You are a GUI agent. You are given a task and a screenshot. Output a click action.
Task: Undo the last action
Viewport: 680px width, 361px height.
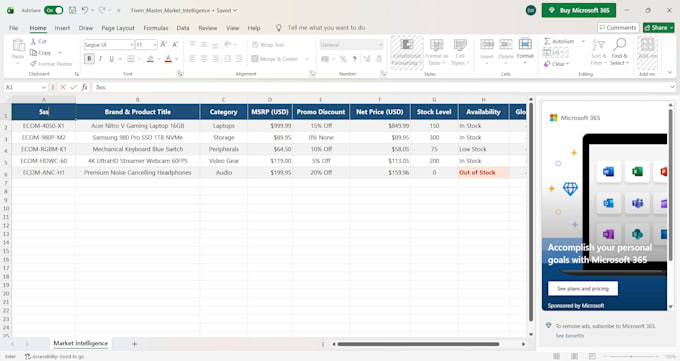[x=85, y=10]
